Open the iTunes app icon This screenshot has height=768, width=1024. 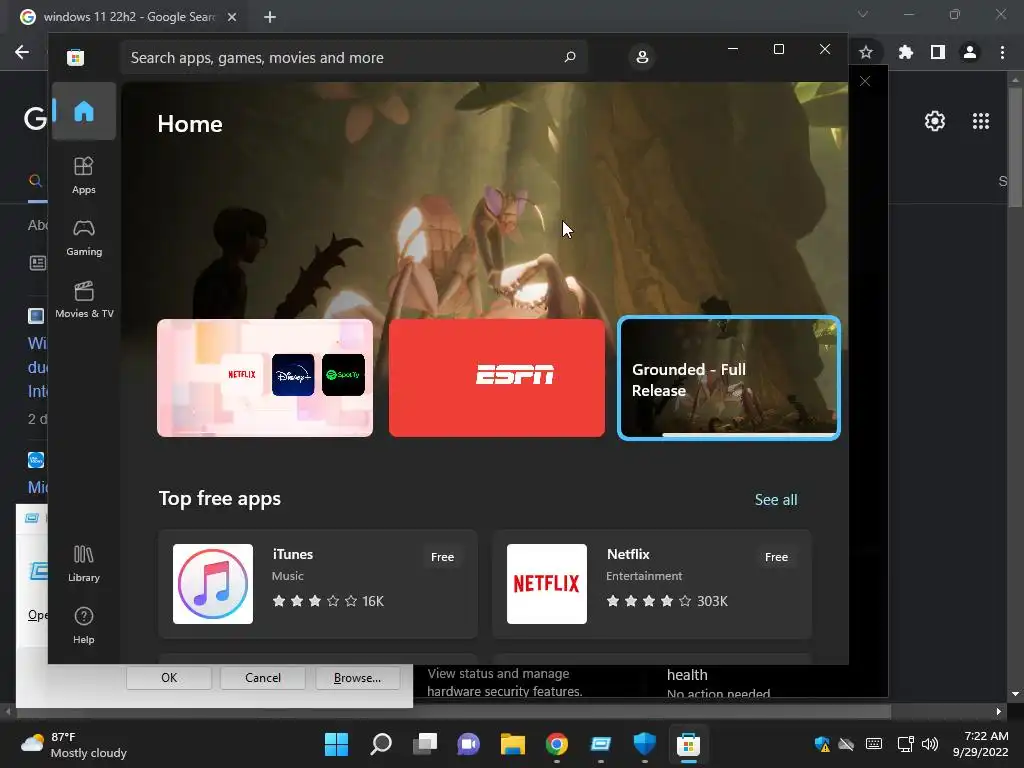point(213,584)
